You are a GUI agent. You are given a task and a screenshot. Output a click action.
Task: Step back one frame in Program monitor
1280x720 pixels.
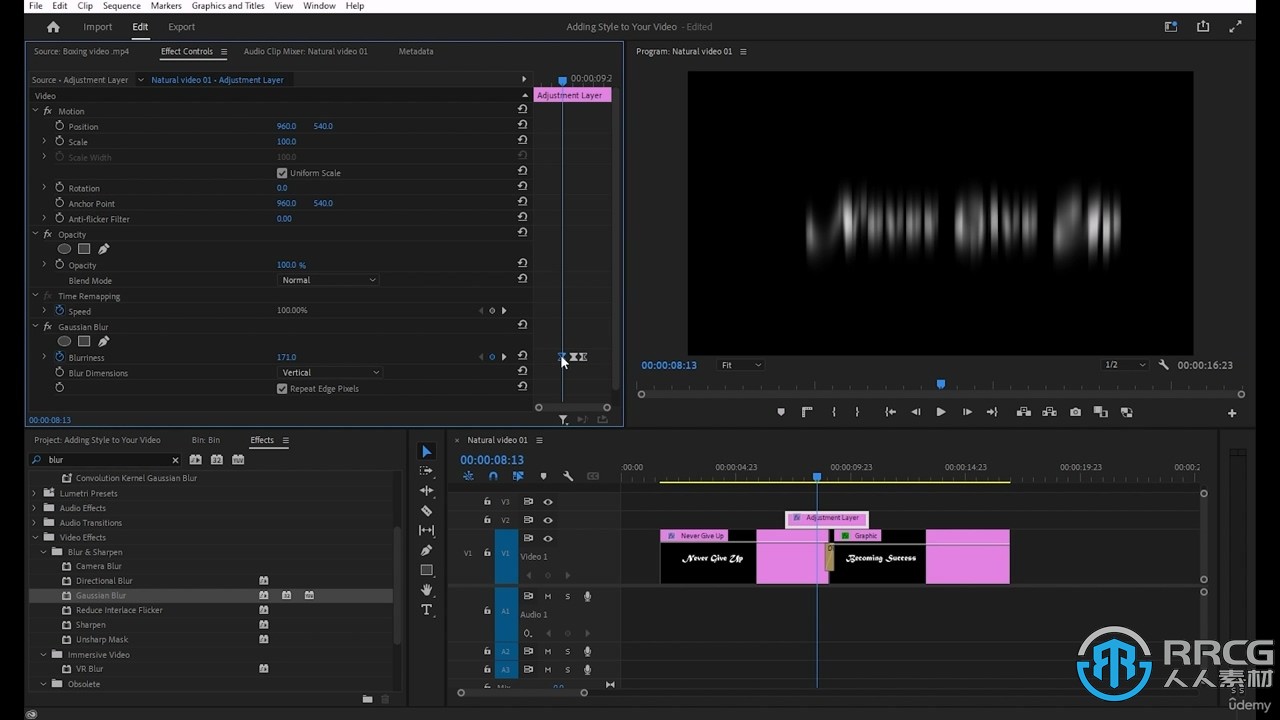pos(915,412)
